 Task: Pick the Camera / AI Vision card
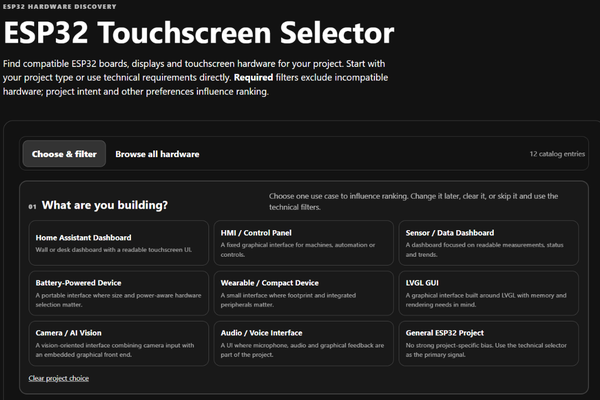pyautogui.click(x=119, y=343)
